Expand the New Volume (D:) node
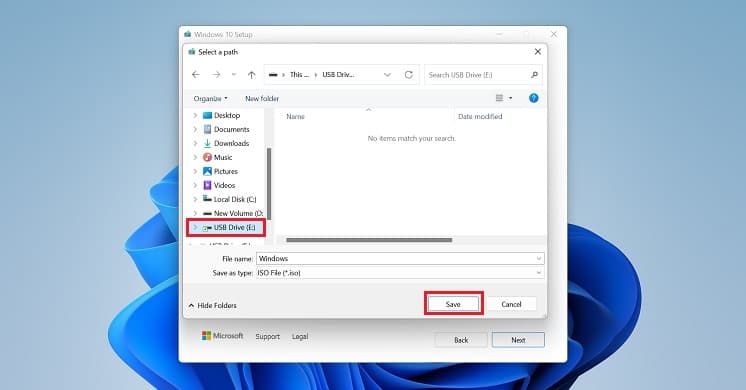The height and width of the screenshot is (390, 746). [195, 214]
